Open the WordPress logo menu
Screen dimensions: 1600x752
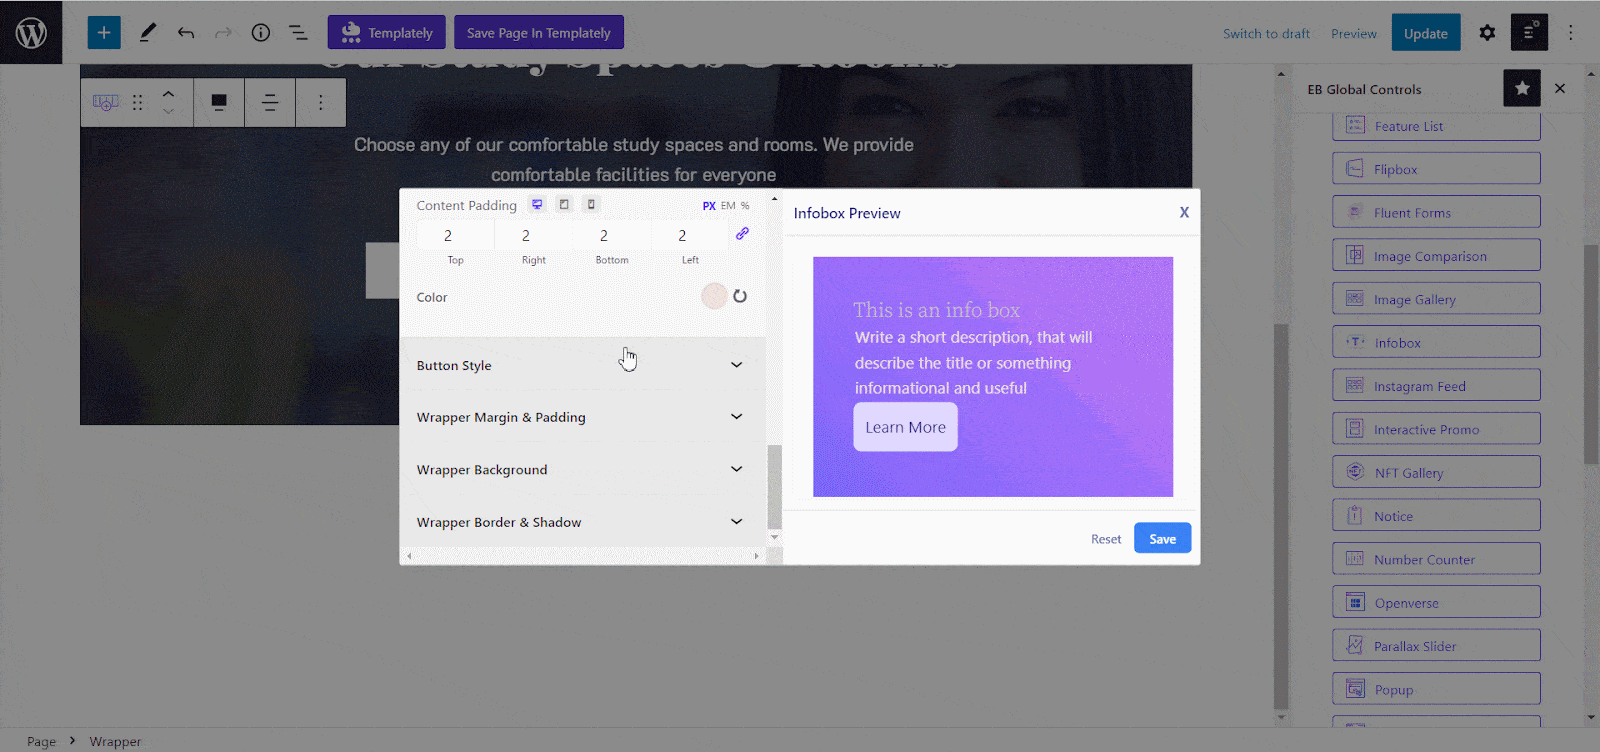(31, 32)
